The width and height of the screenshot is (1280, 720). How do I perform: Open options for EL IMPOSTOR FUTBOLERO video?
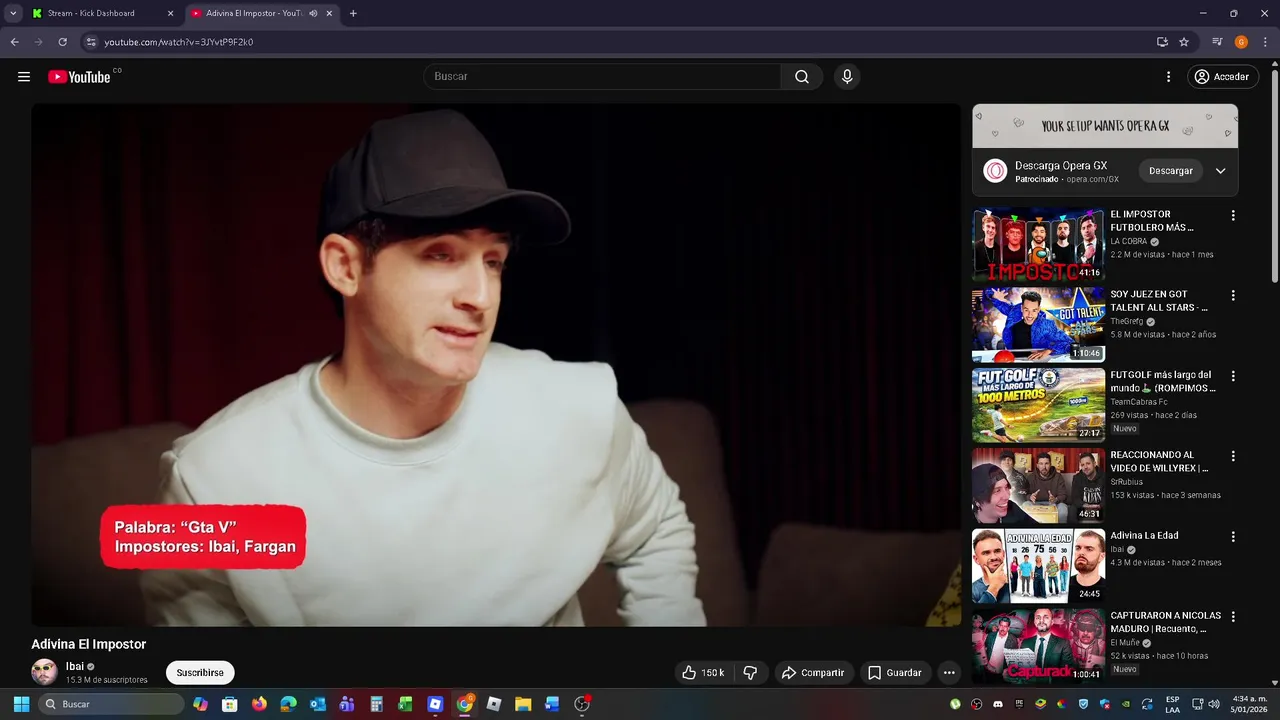(x=1233, y=215)
